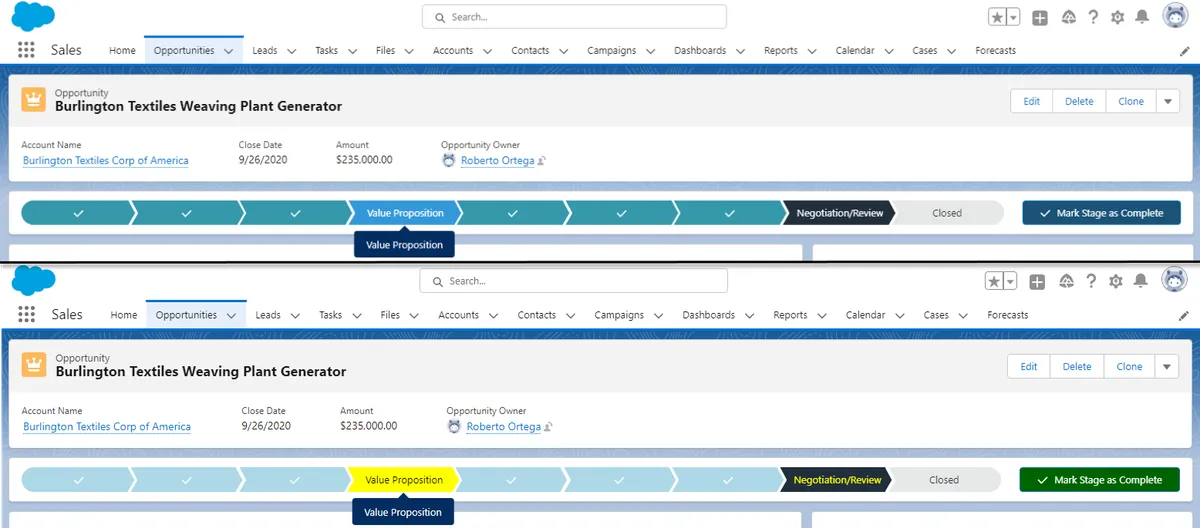Click Delete button in lower screenshot
This screenshot has width=1200, height=528.
(1077, 367)
